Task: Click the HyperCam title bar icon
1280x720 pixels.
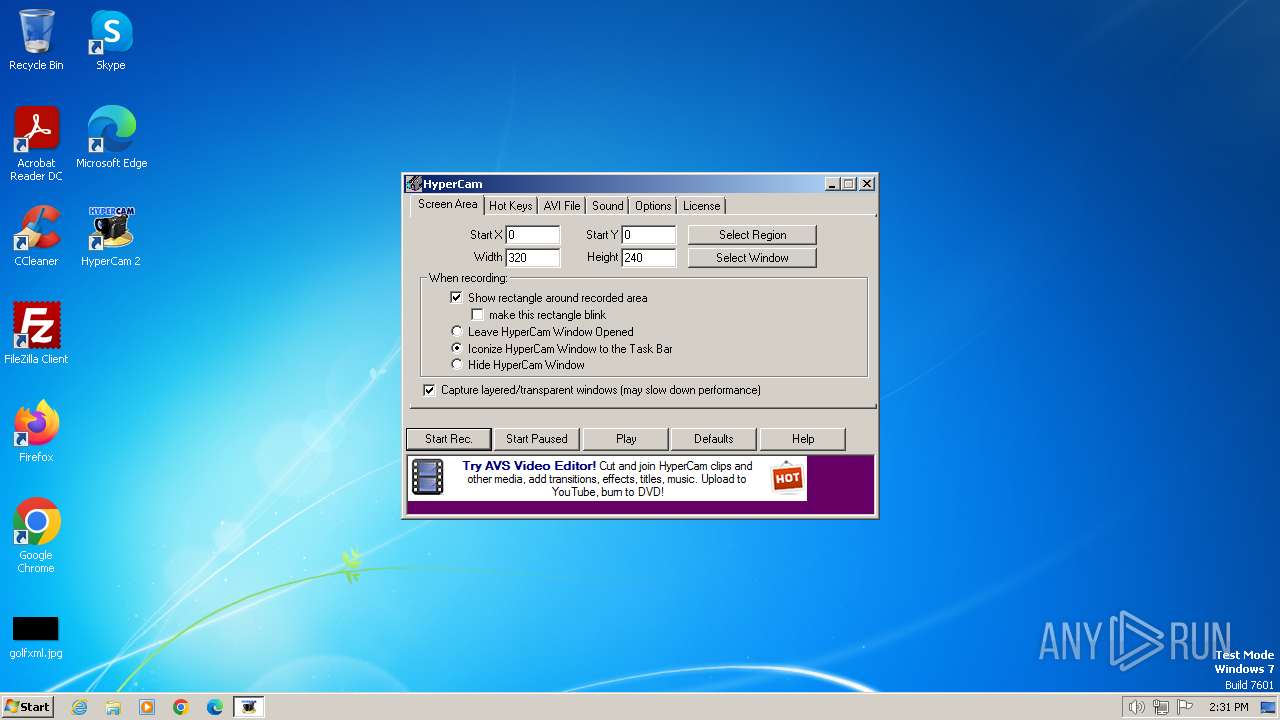Action: [x=414, y=184]
